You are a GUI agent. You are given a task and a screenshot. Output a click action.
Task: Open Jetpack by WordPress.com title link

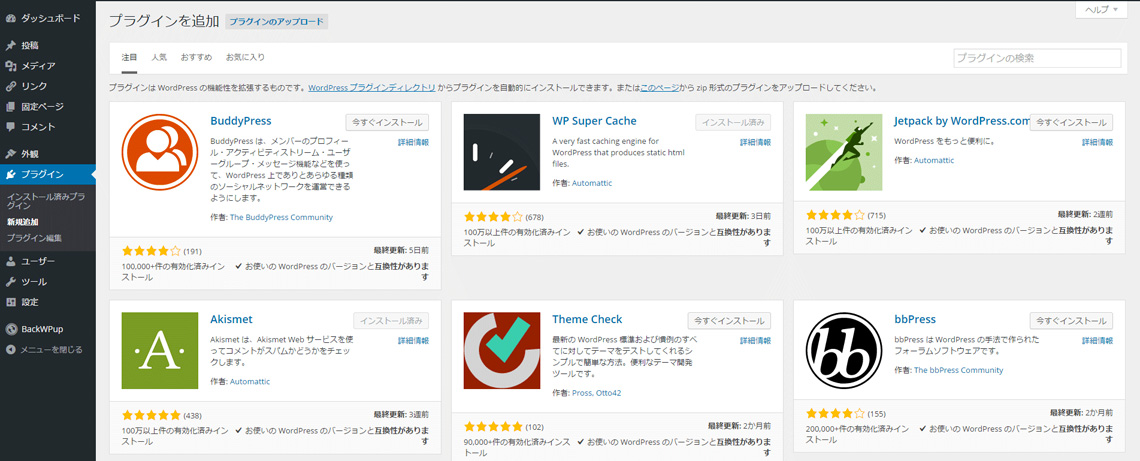coord(962,121)
